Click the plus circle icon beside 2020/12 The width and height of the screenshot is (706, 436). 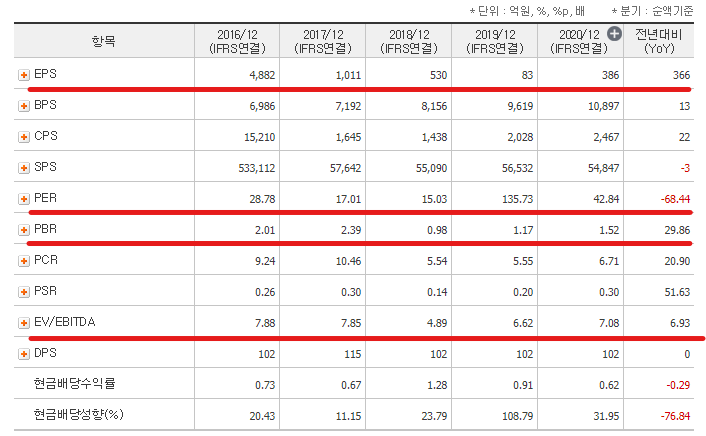click(x=614, y=34)
